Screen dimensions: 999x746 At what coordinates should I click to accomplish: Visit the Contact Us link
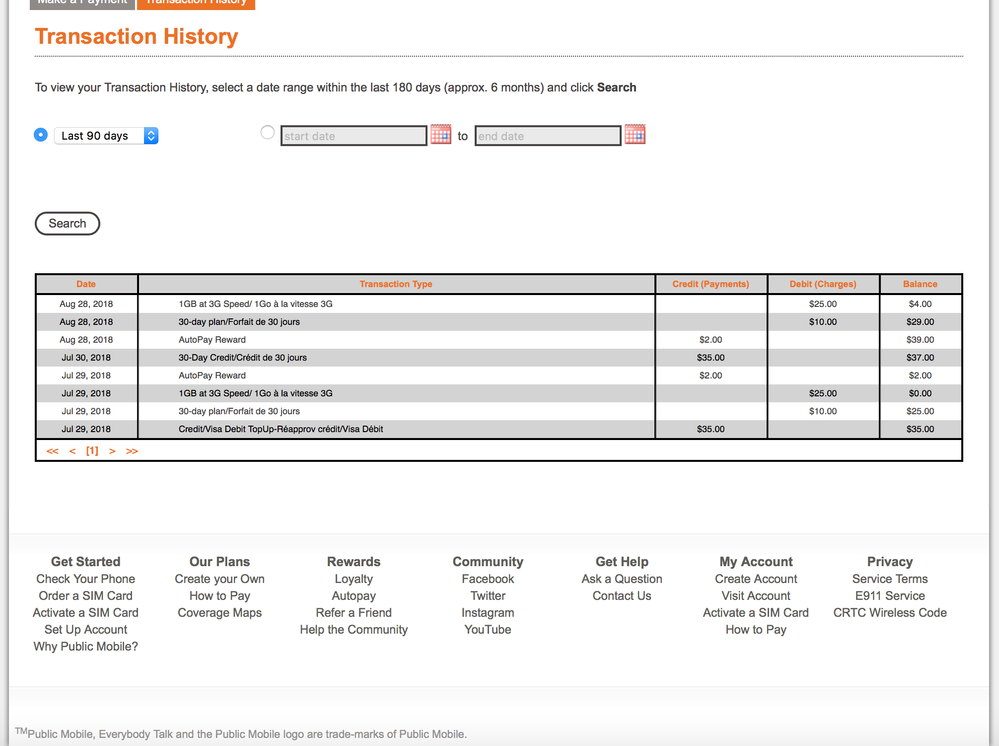coord(621,596)
